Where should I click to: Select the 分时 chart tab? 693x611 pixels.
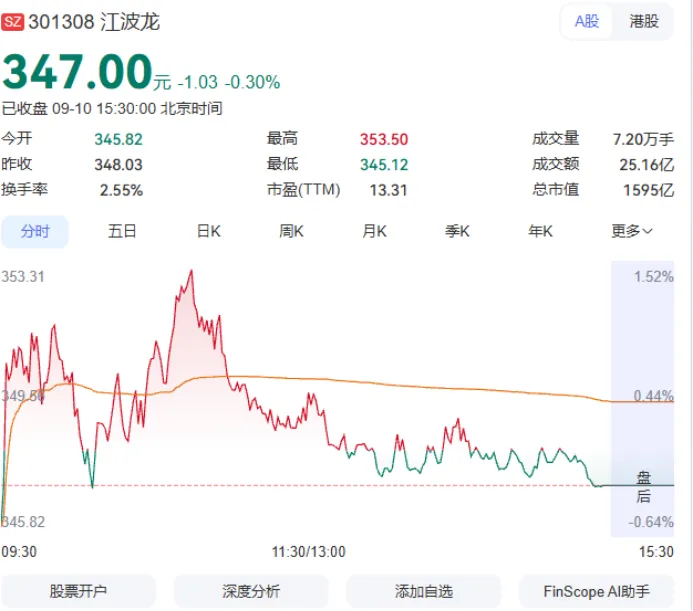[x=35, y=231]
